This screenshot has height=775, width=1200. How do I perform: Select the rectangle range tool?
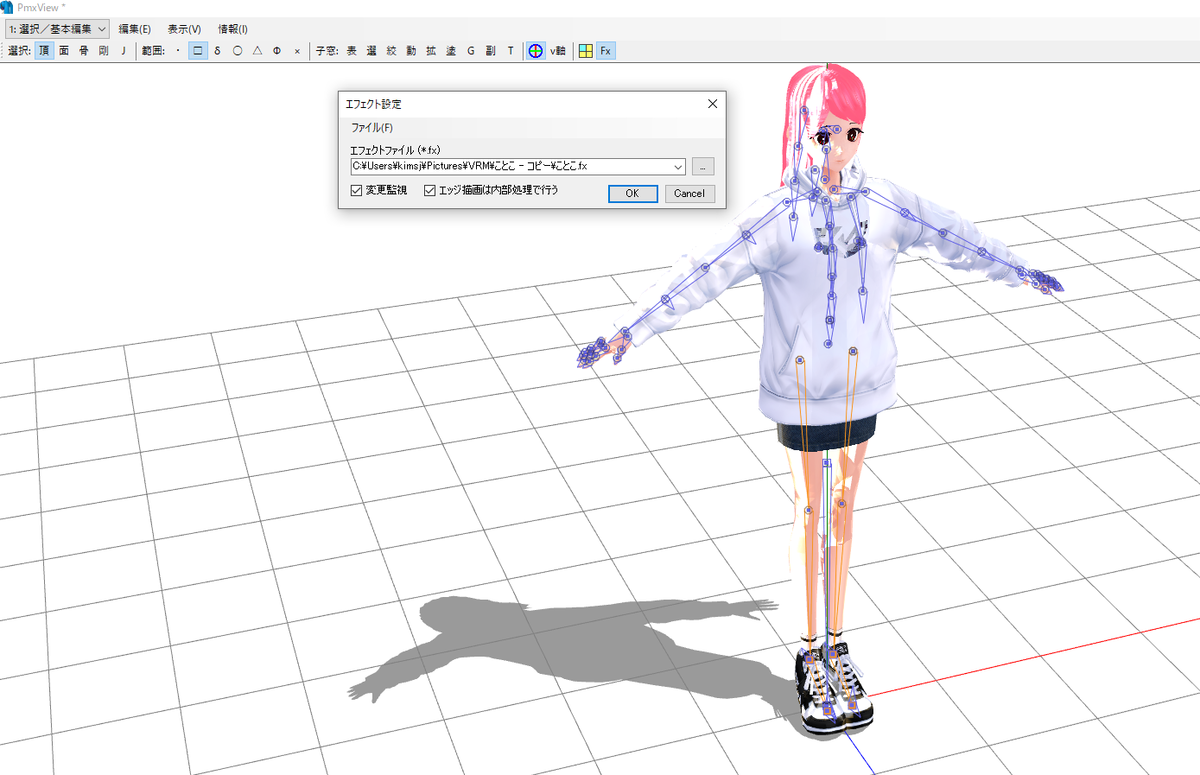pyautogui.click(x=198, y=50)
